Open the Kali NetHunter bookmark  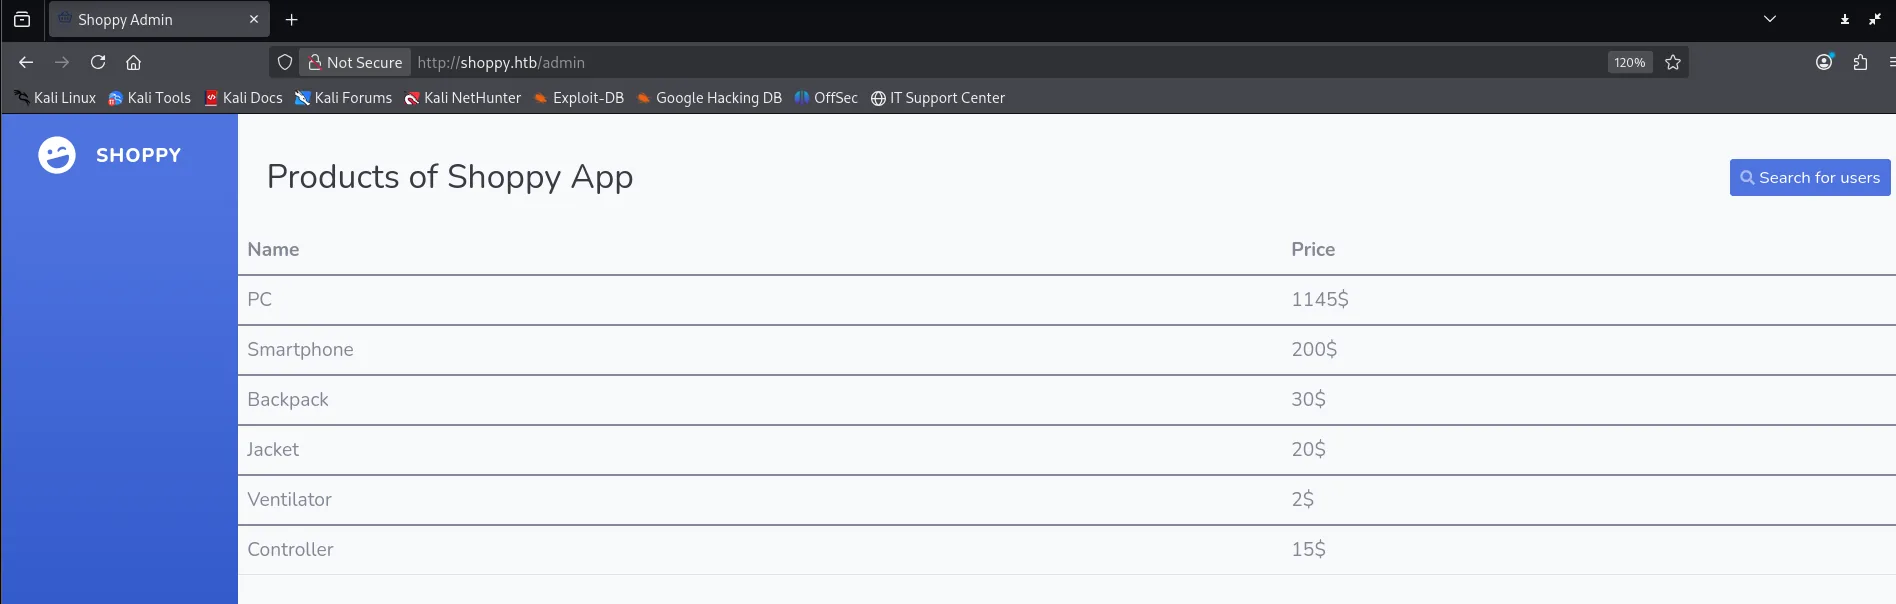(x=463, y=98)
